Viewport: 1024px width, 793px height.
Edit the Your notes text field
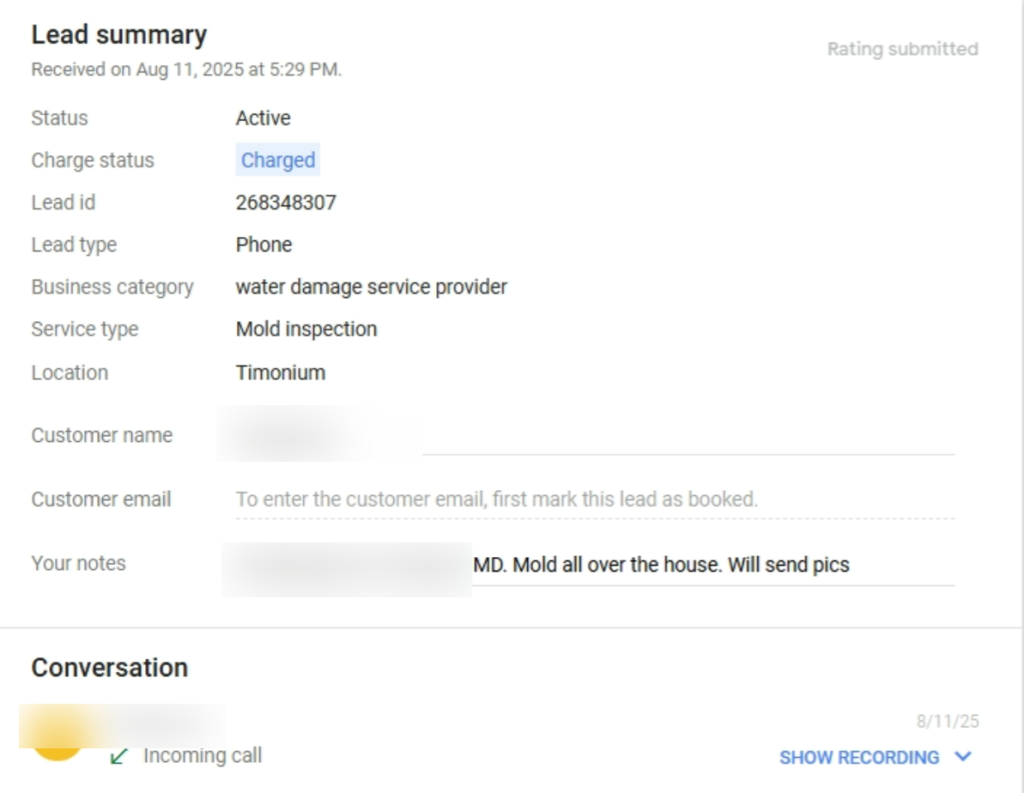pyautogui.click(x=660, y=565)
